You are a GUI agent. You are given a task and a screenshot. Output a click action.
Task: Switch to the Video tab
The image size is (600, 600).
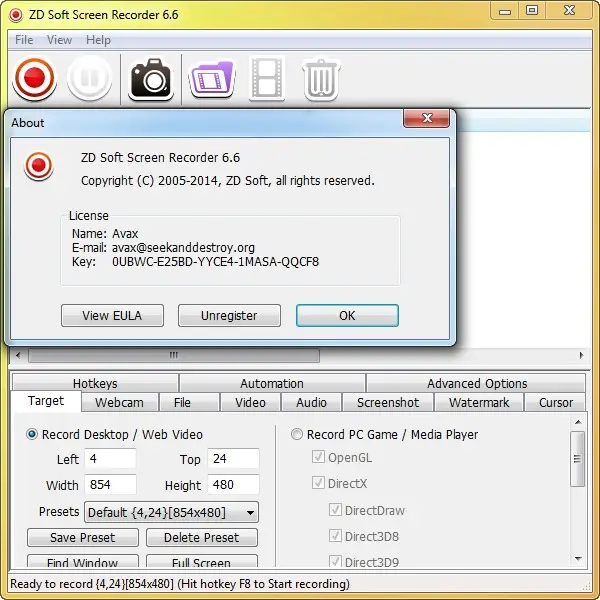coord(250,402)
